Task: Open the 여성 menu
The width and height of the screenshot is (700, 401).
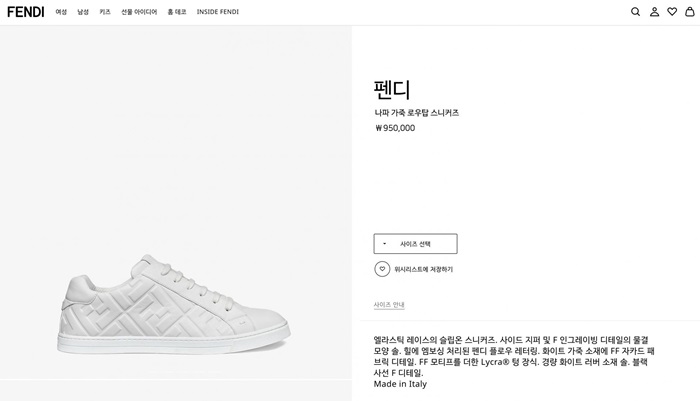Action: (61, 12)
